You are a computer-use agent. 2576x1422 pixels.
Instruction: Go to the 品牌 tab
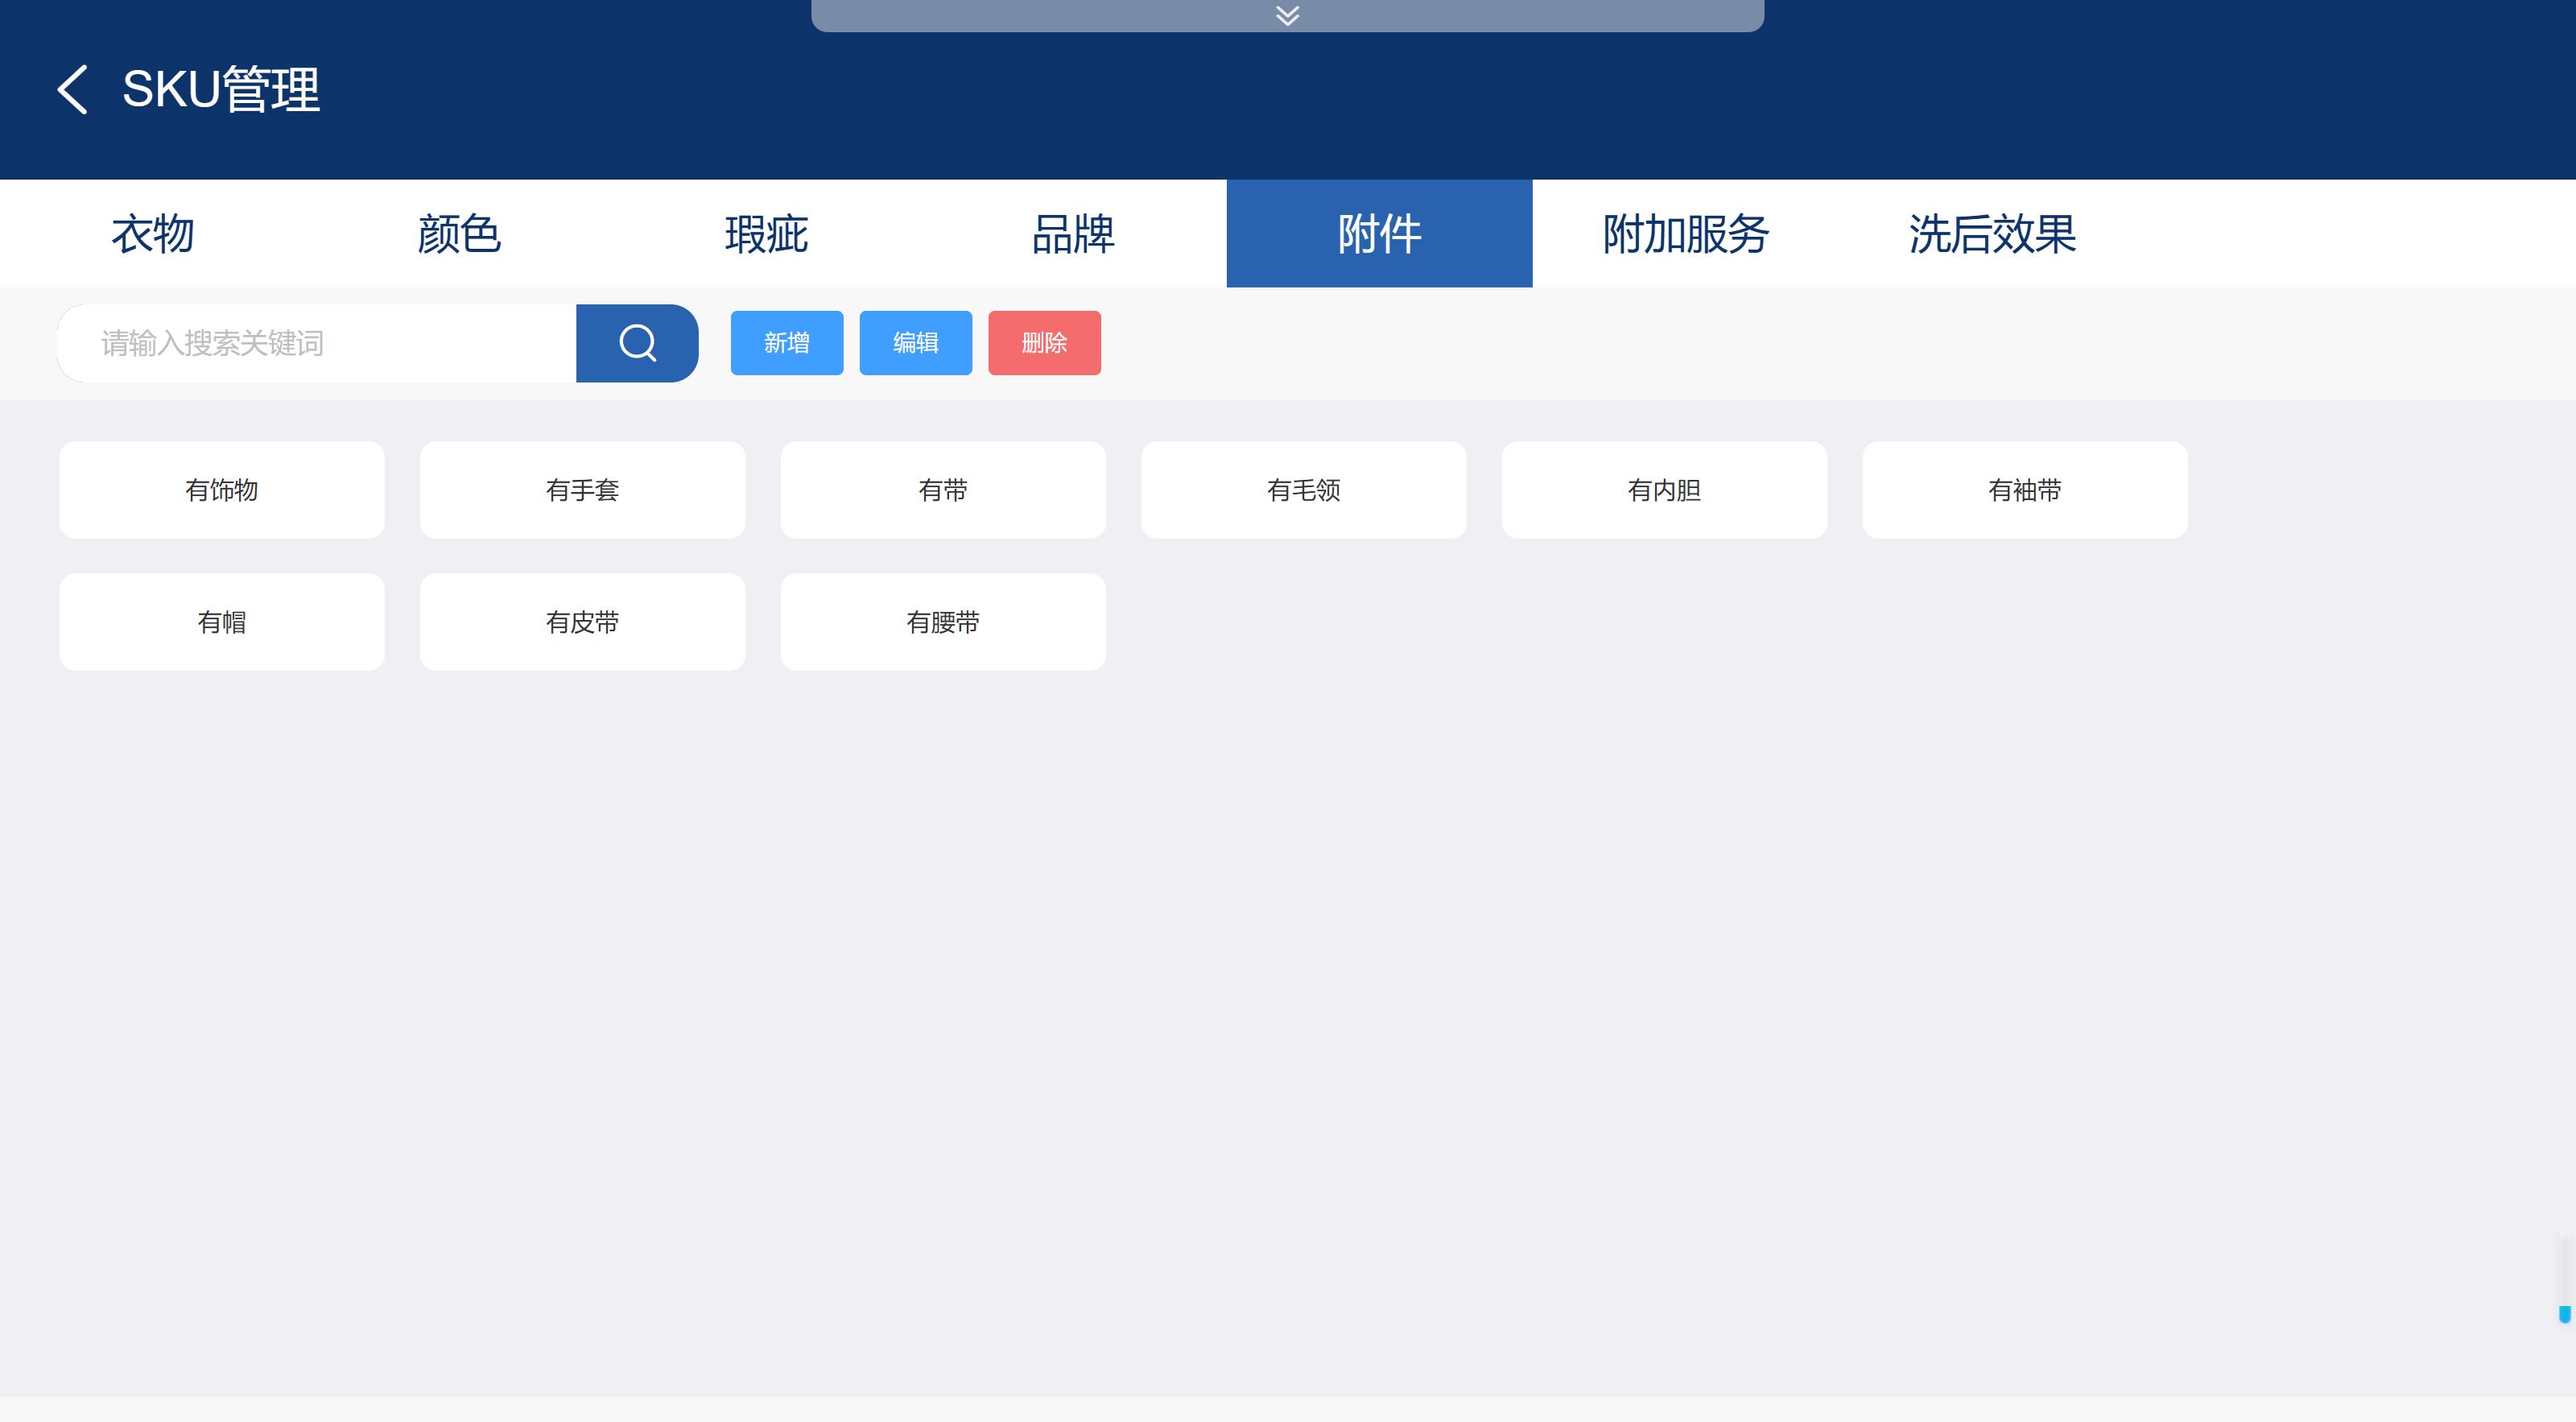[x=1073, y=234]
